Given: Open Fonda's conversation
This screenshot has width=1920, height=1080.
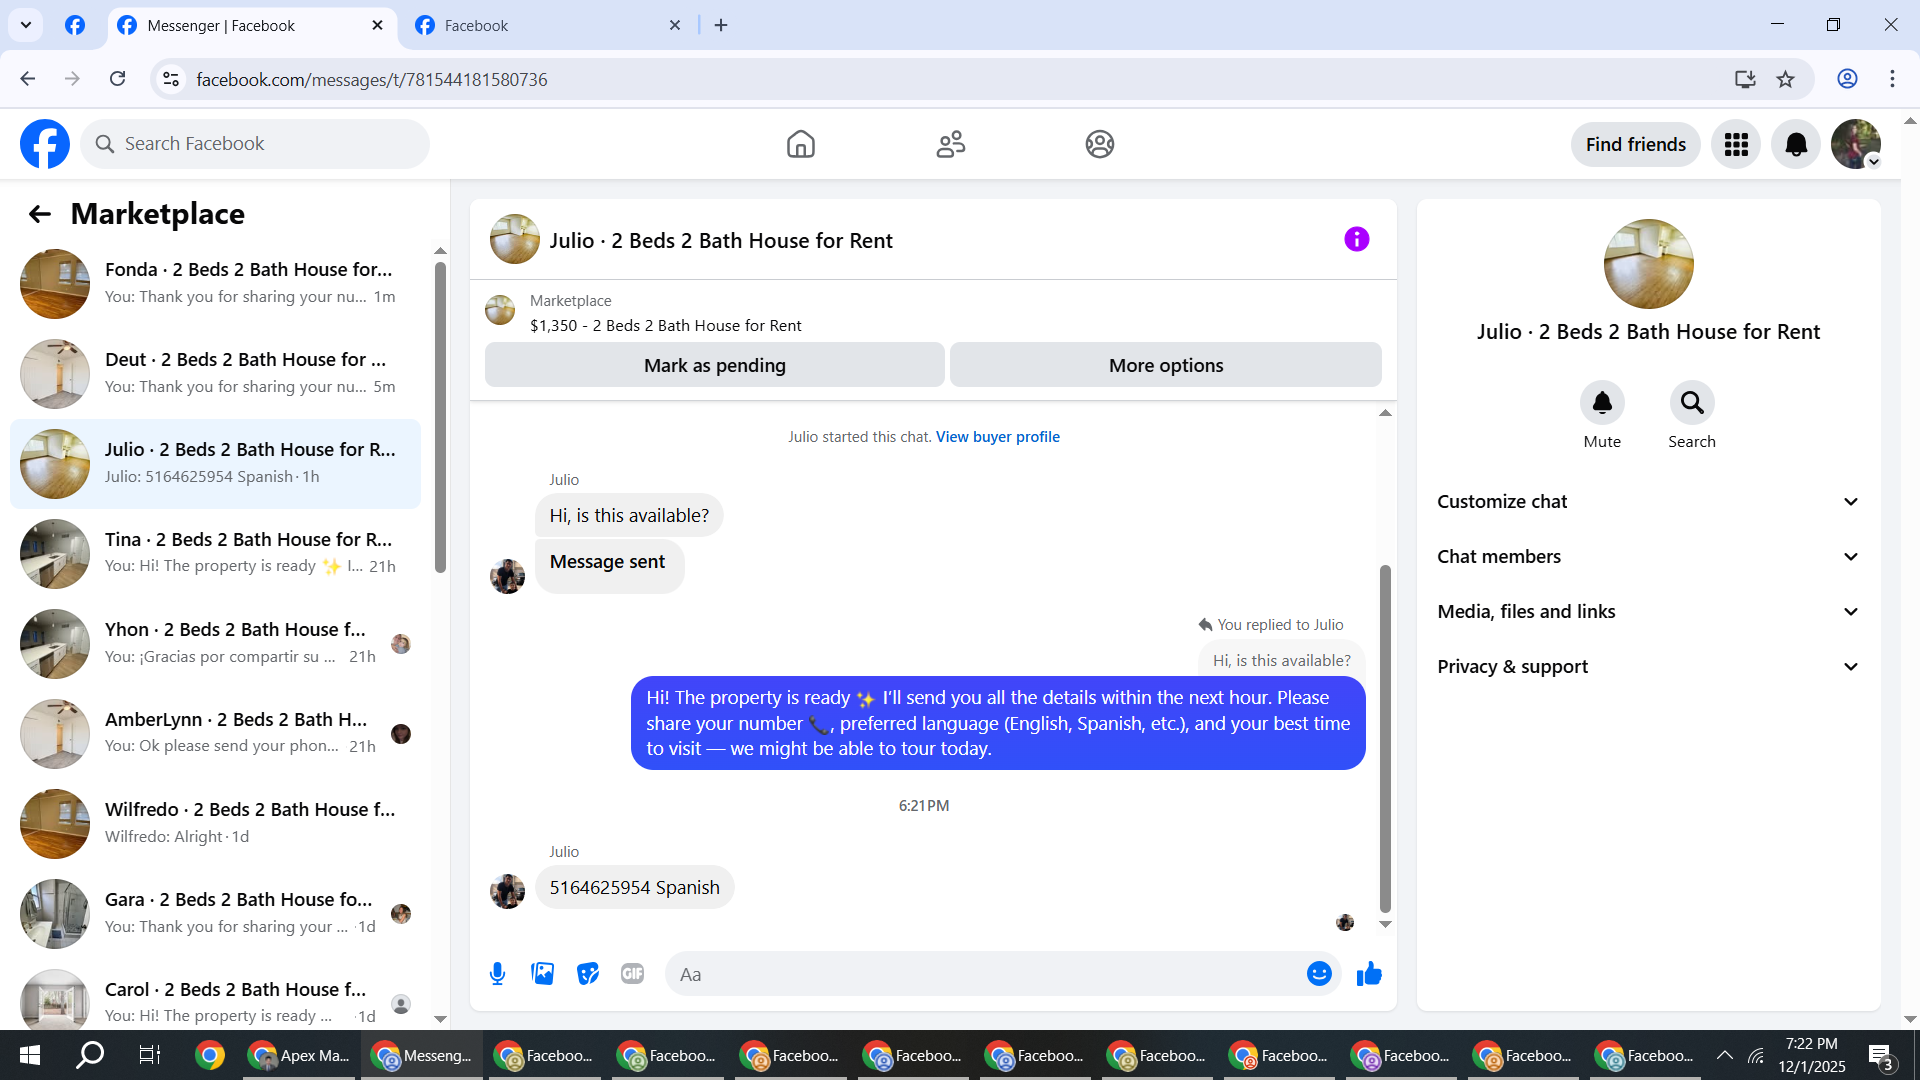Looking at the screenshot, I should [x=215, y=284].
